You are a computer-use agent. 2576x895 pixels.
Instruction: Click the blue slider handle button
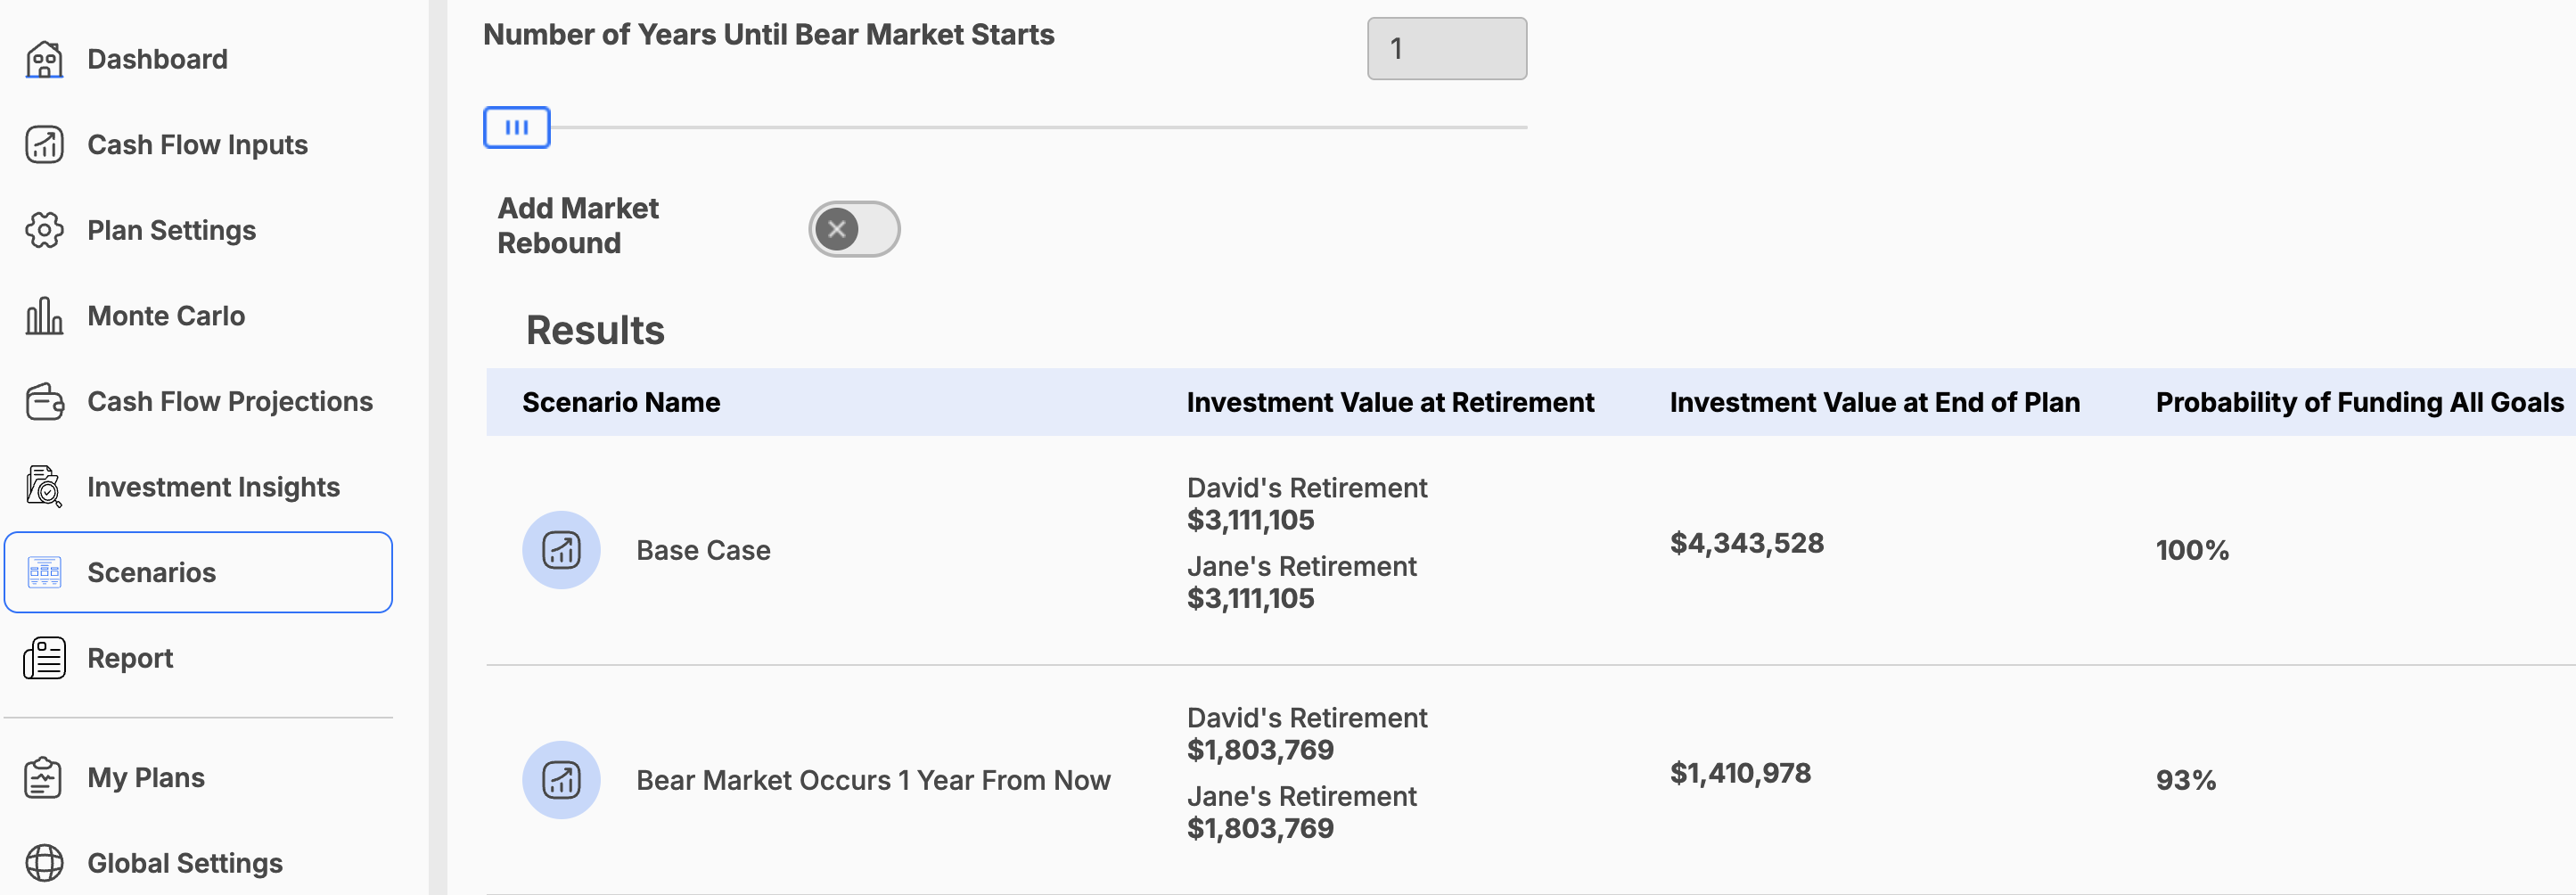pos(516,127)
